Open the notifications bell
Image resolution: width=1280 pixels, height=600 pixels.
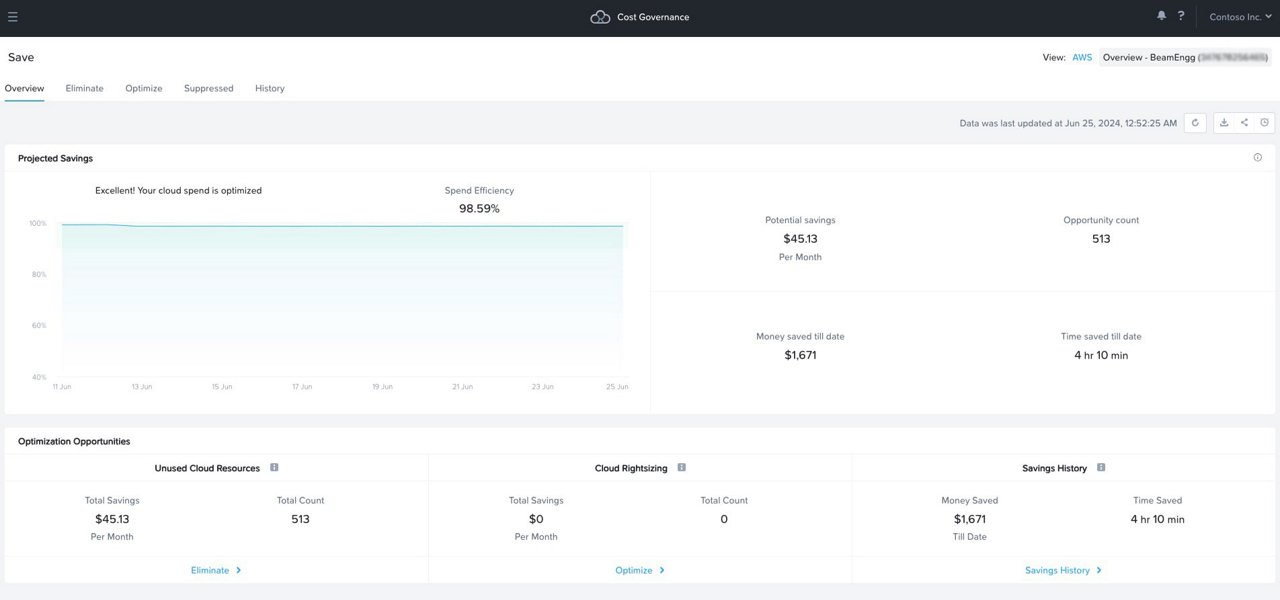click(x=1160, y=15)
